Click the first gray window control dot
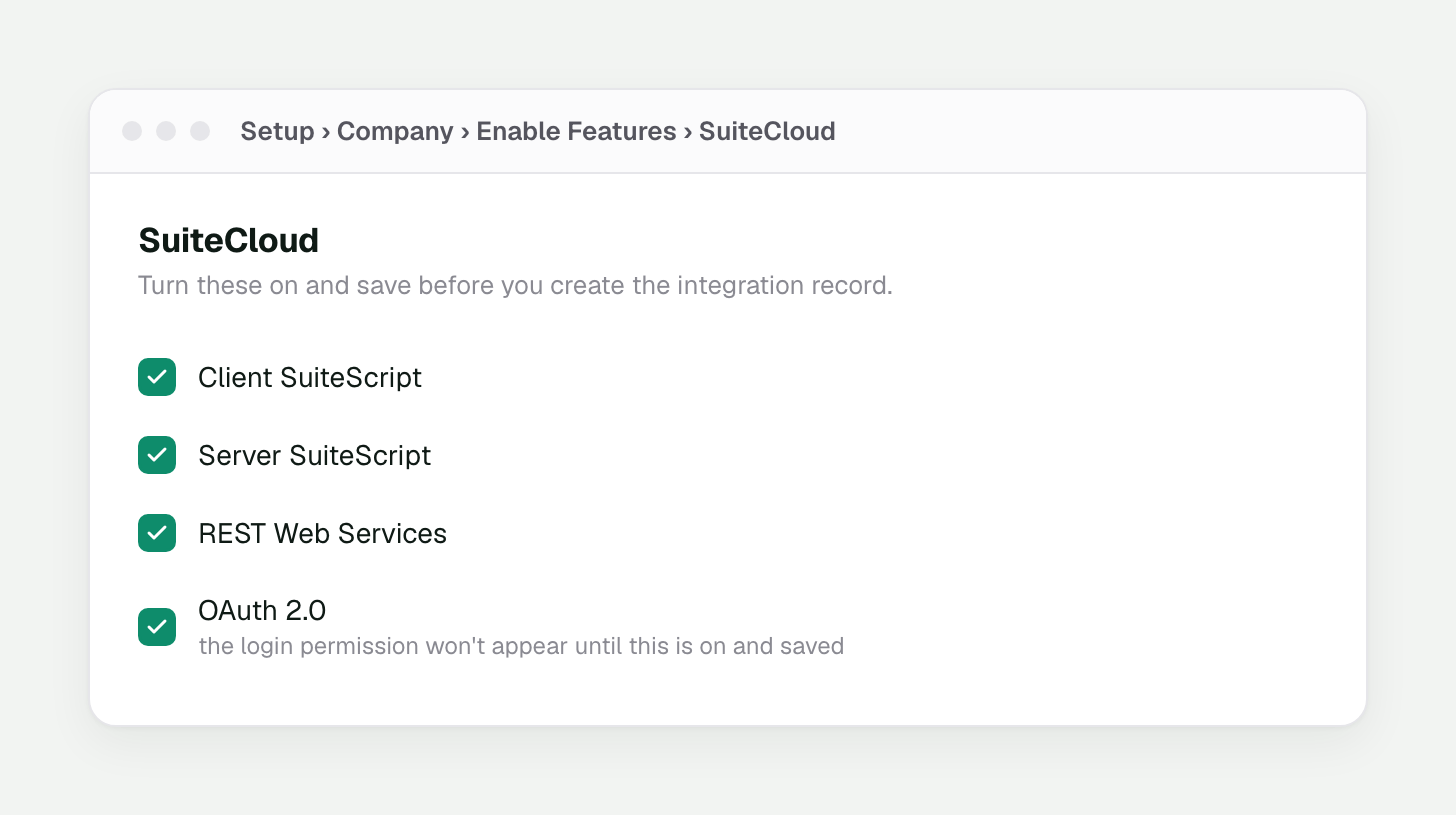Image resolution: width=1456 pixels, height=816 pixels. click(x=132, y=131)
